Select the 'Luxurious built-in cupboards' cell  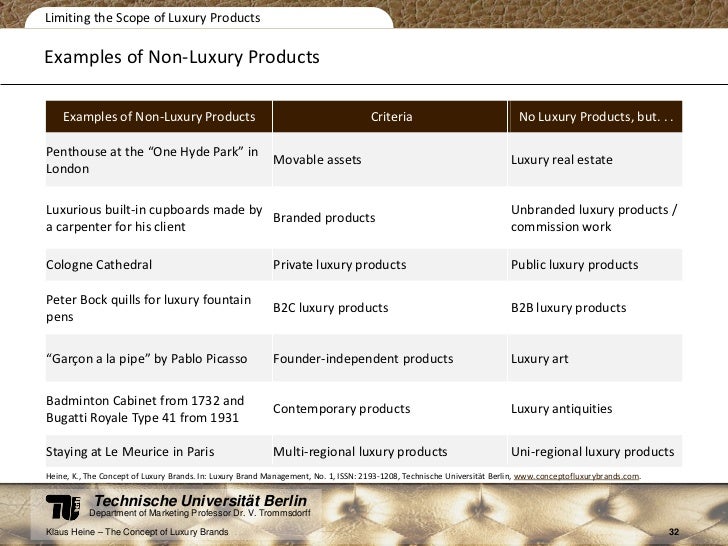pyautogui.click(x=159, y=218)
